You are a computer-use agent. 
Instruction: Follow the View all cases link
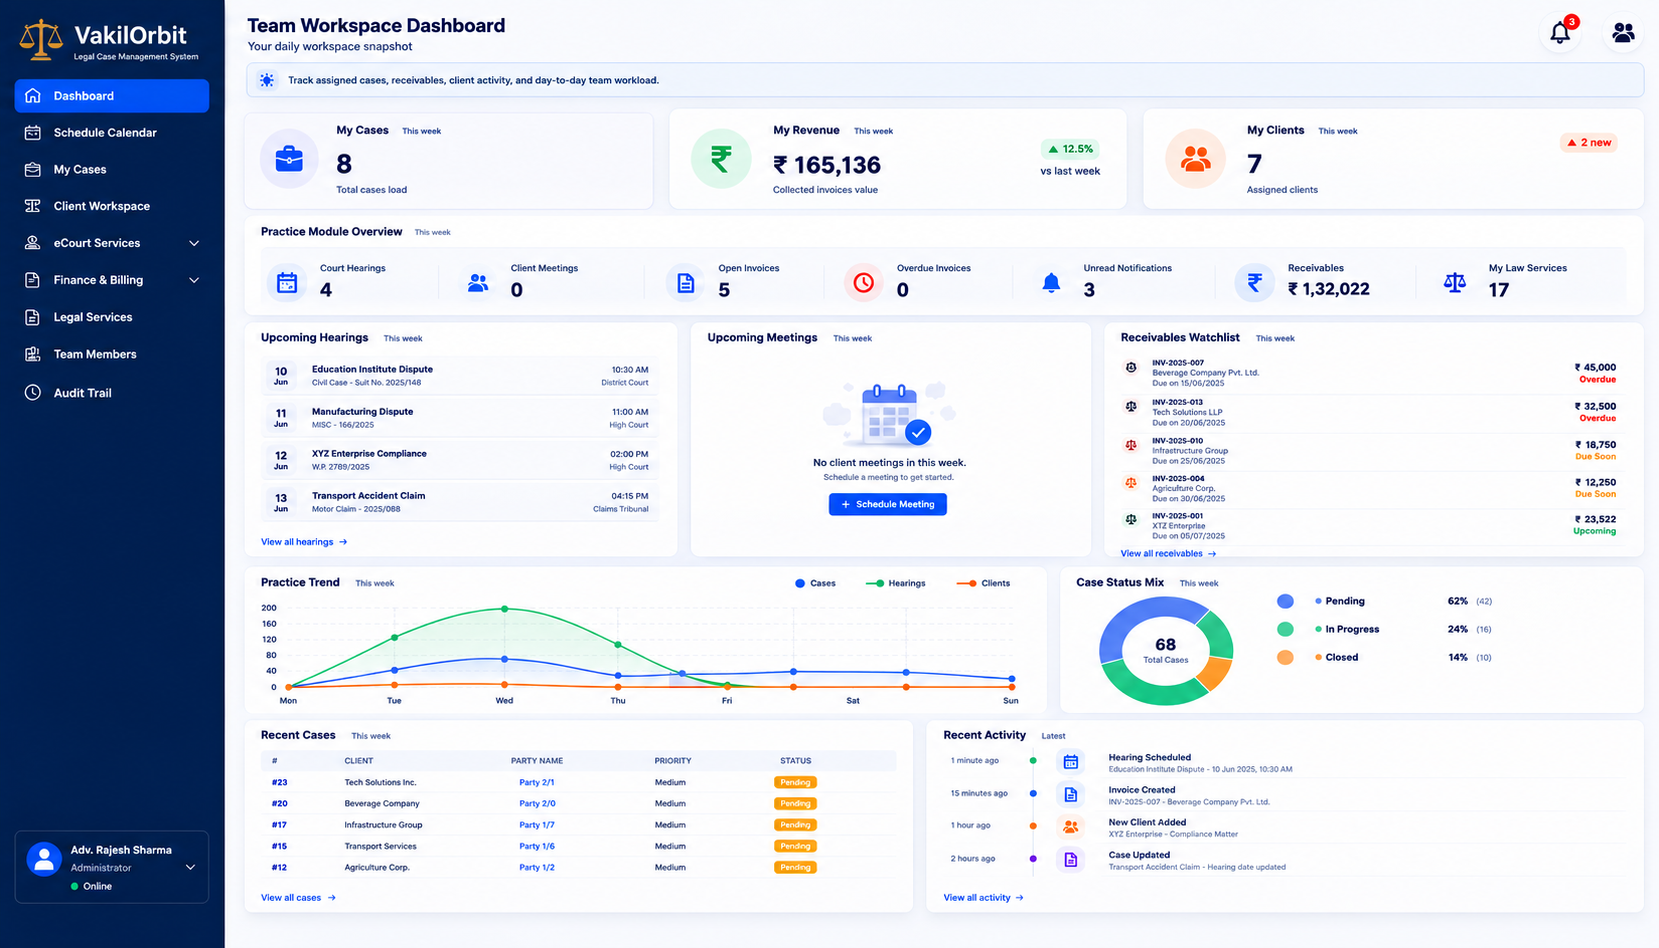click(x=298, y=898)
